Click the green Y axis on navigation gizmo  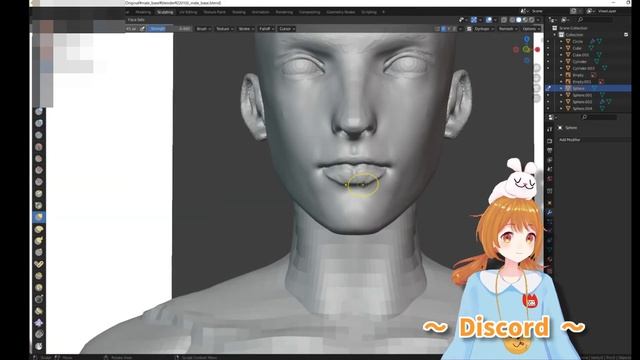(x=527, y=49)
